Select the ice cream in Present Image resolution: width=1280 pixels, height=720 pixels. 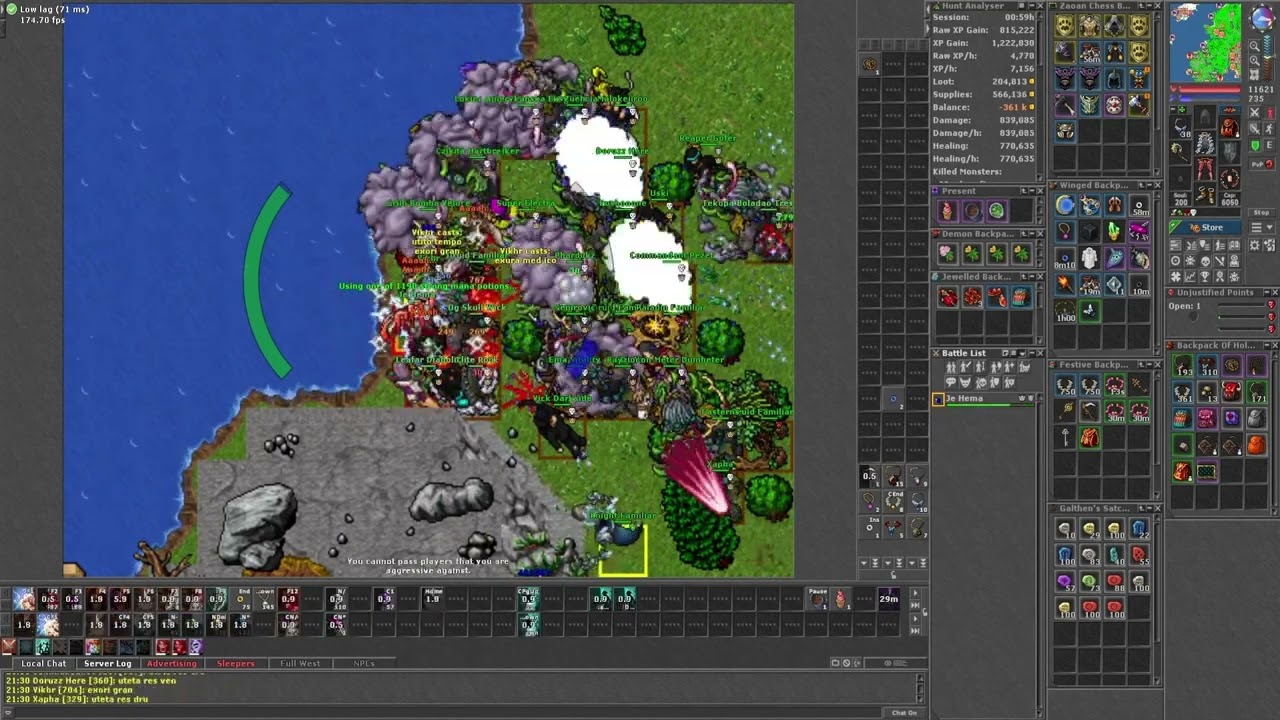pyautogui.click(x=948, y=211)
